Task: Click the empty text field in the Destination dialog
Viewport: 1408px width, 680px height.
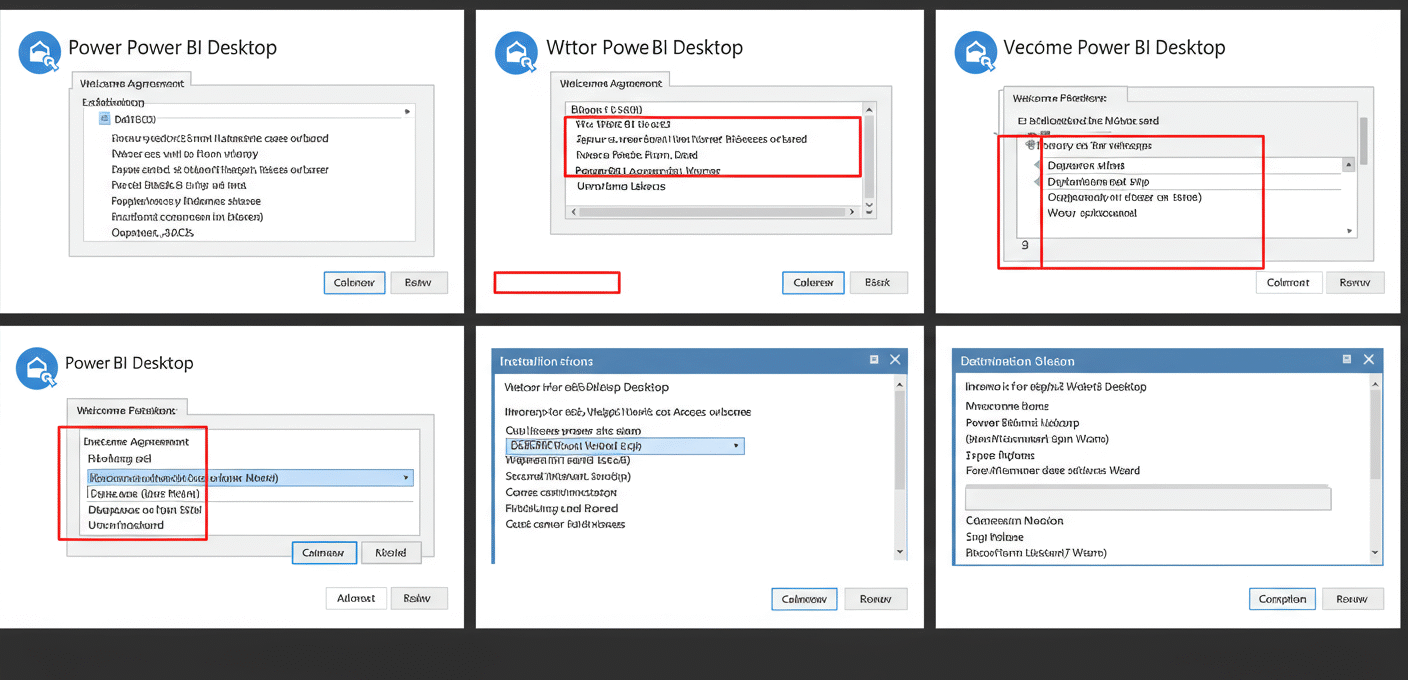Action: tap(1147, 498)
